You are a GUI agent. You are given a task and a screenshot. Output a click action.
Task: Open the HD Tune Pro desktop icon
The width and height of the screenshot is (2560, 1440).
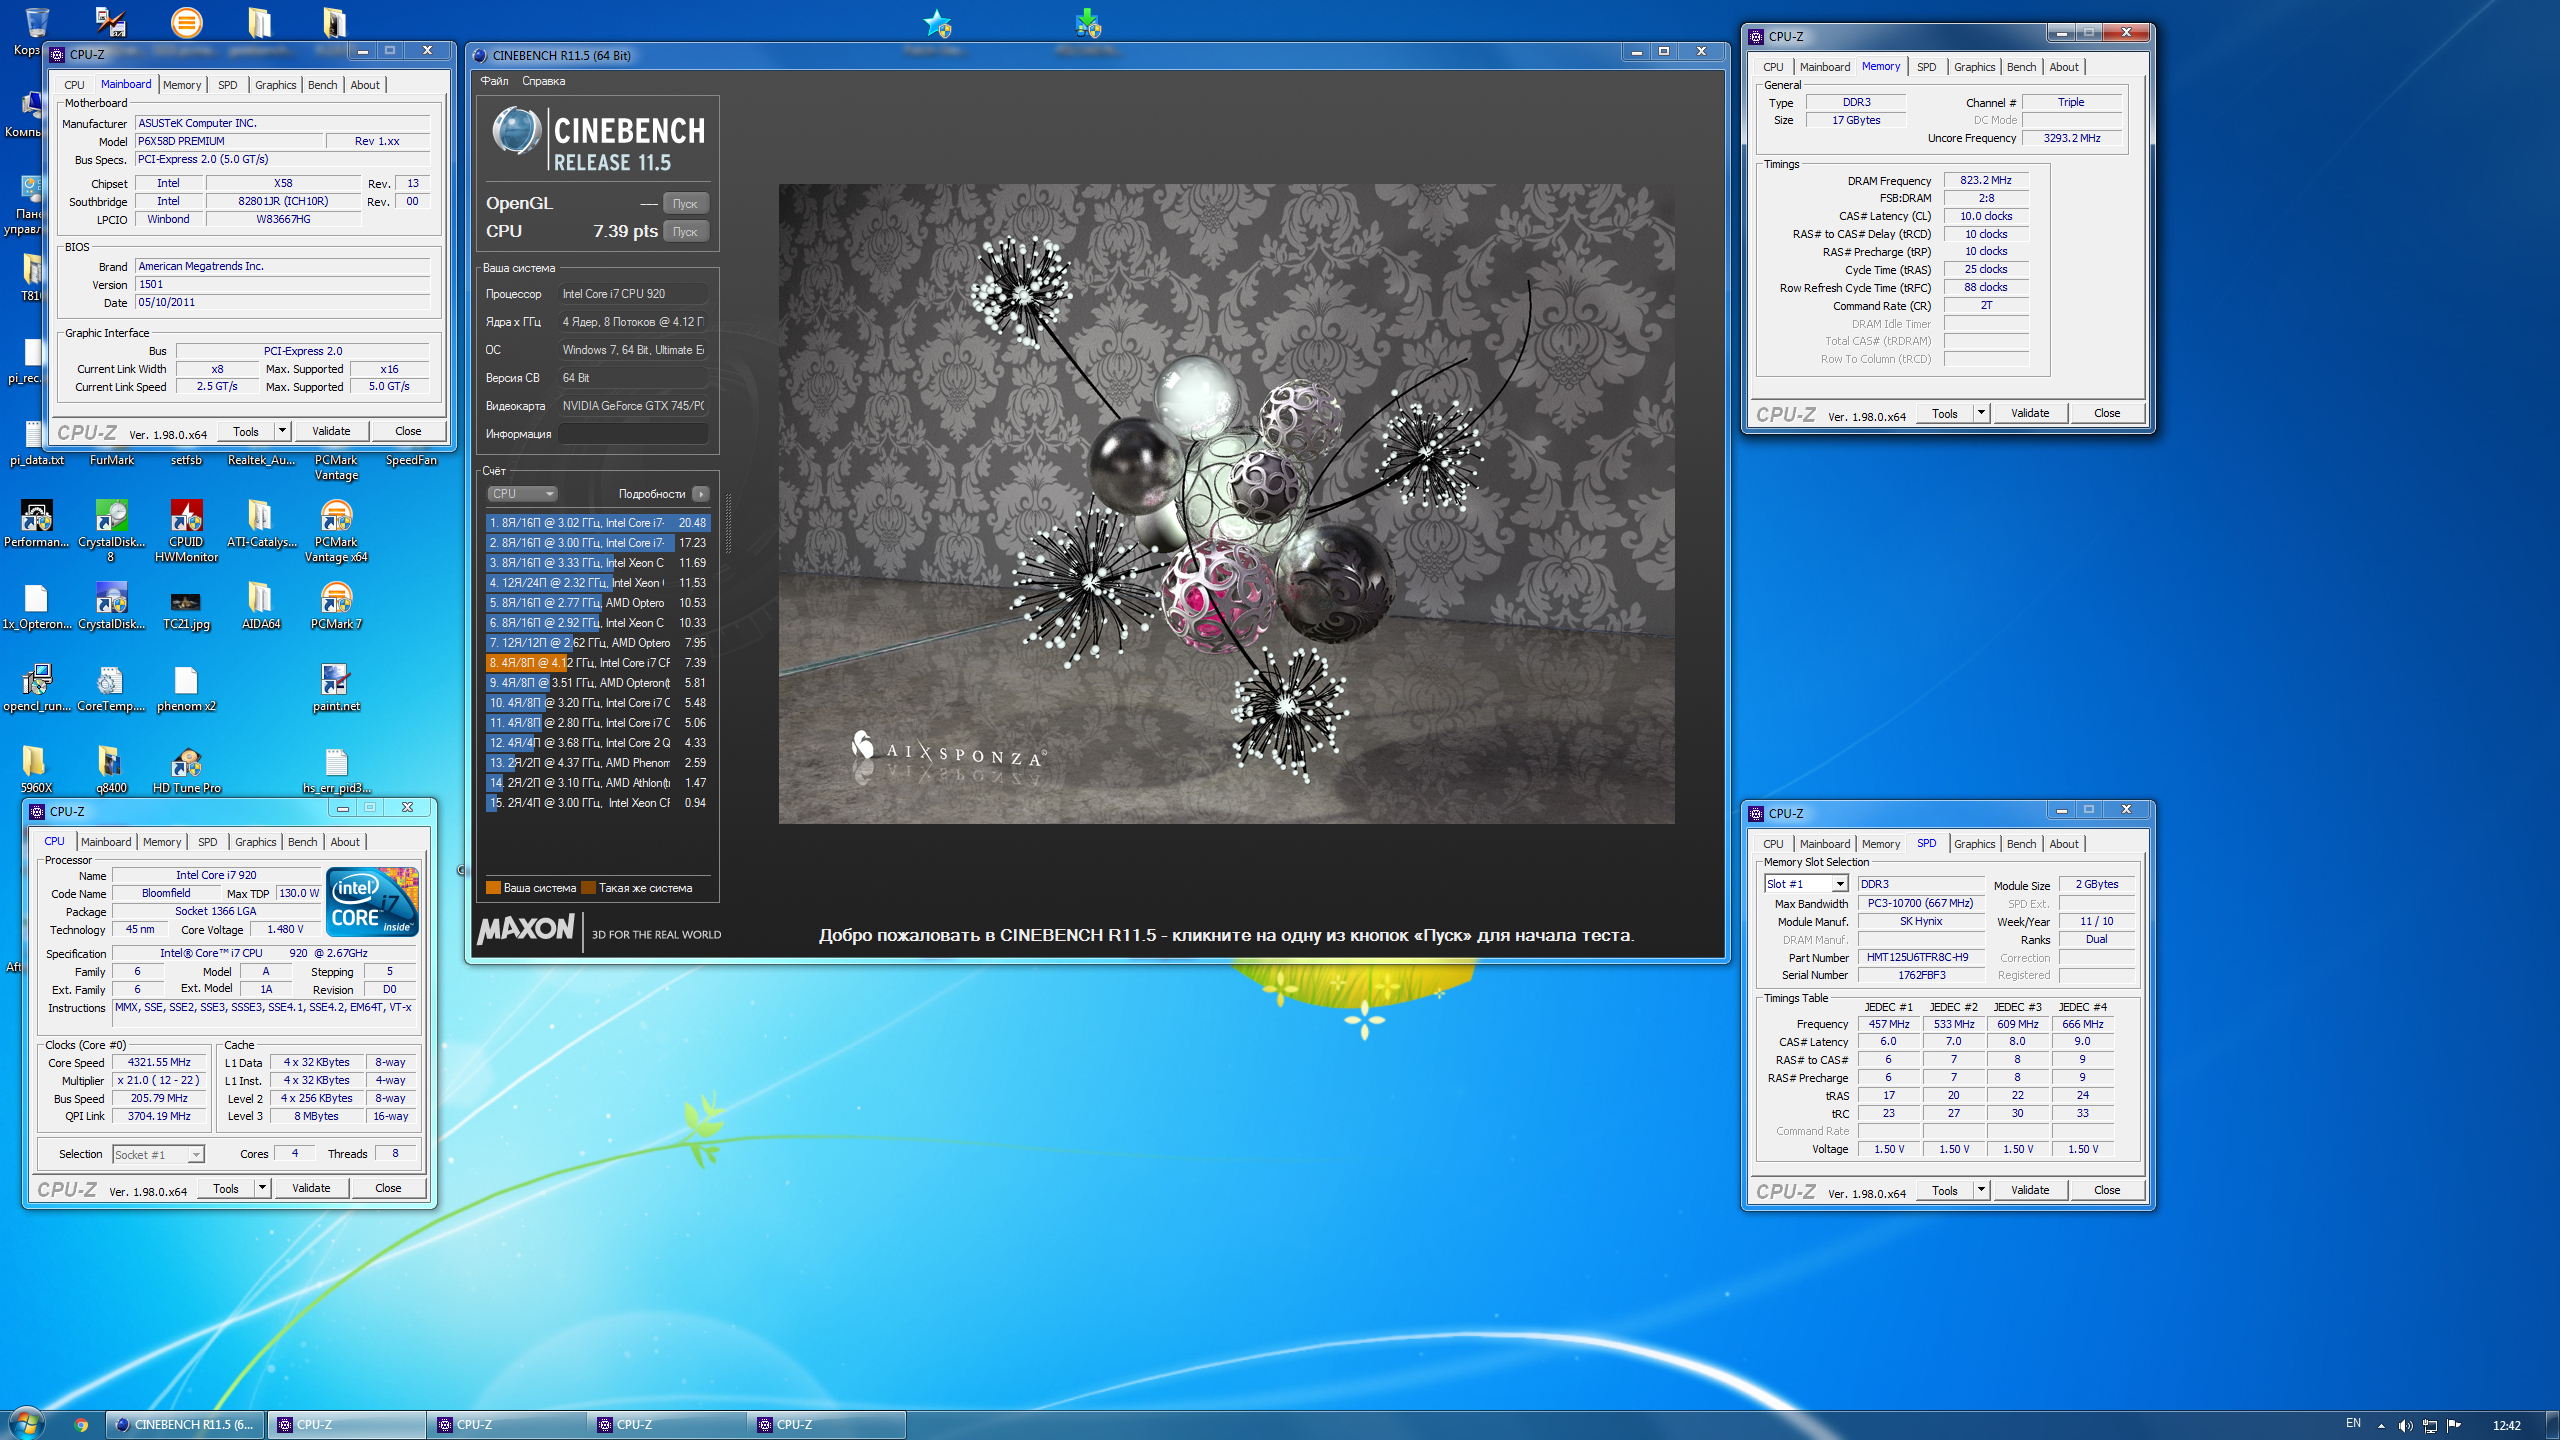[186, 770]
